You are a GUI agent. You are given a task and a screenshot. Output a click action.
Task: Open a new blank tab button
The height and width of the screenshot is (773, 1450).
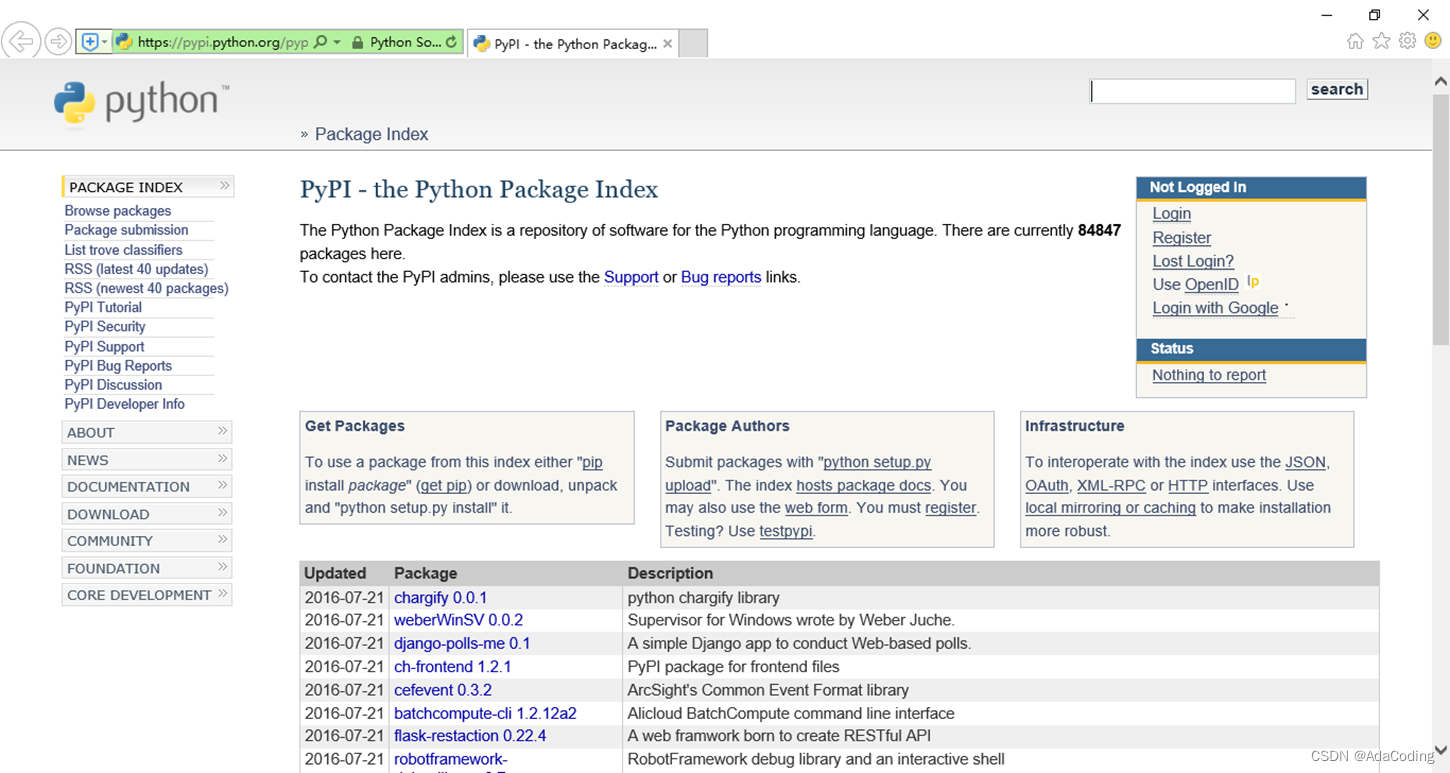693,44
